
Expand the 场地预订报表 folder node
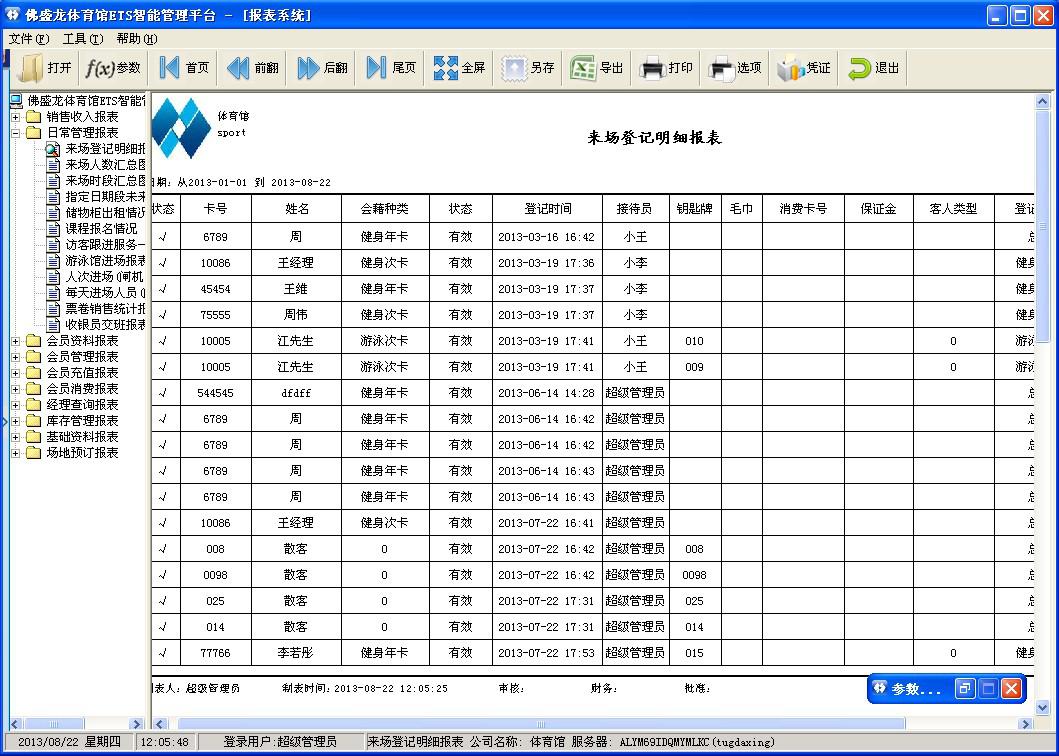tap(16, 453)
